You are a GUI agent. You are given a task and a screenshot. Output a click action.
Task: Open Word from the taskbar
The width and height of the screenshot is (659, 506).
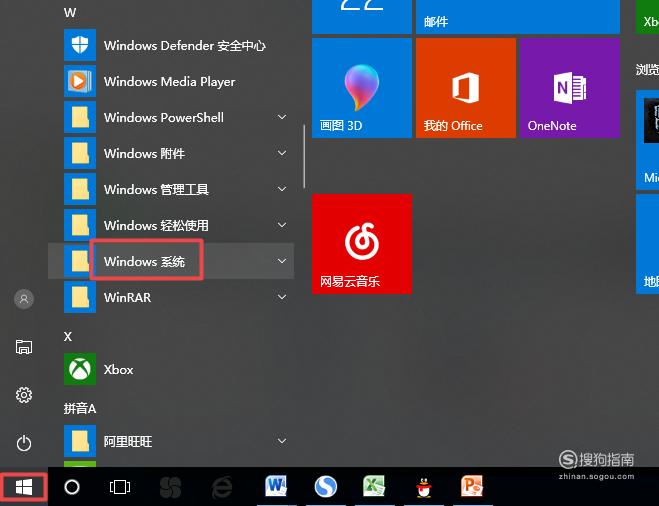click(x=276, y=486)
